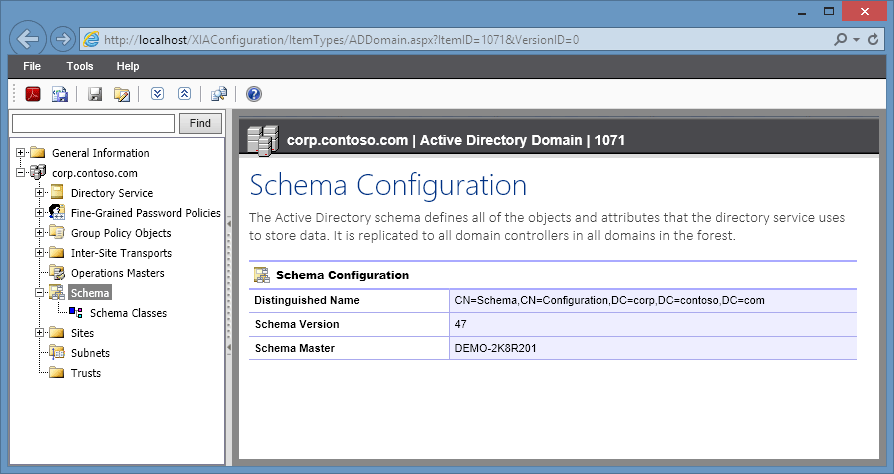The image size is (894, 474).
Task: Click the Operations Masters icon
Action: (57, 272)
